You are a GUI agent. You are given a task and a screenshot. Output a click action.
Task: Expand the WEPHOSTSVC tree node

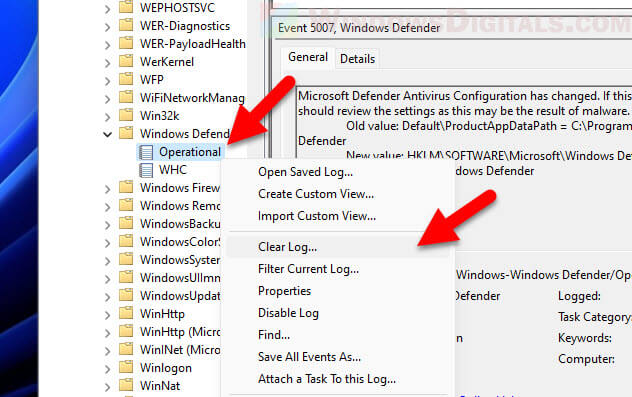(107, 9)
